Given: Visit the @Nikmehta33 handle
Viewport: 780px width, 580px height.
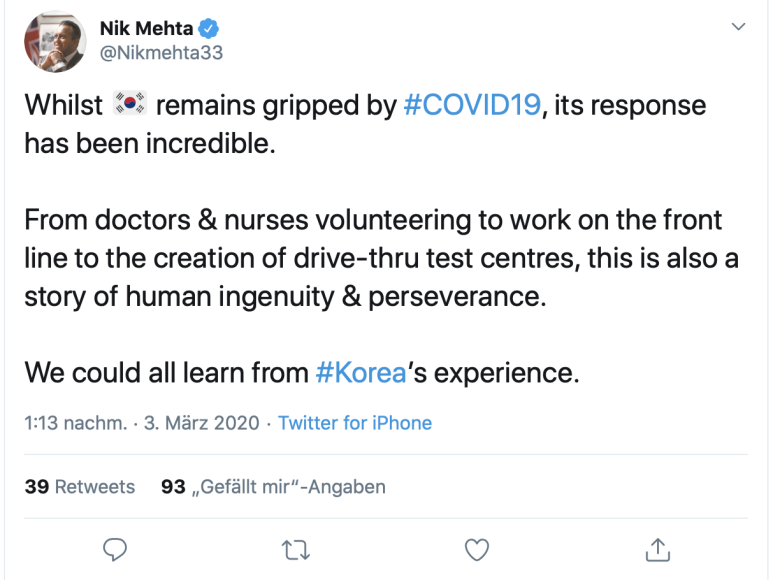Looking at the screenshot, I should tap(161, 54).
